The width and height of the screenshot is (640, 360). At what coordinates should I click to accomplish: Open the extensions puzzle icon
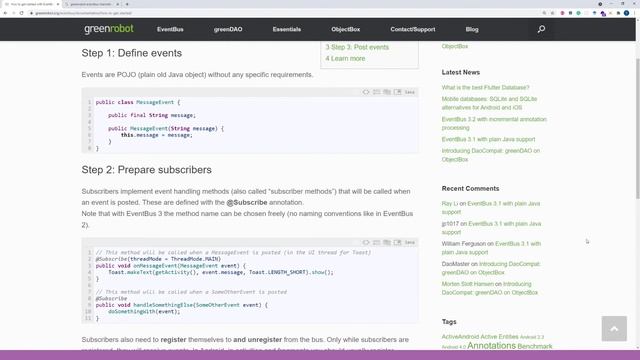[x=618, y=13]
